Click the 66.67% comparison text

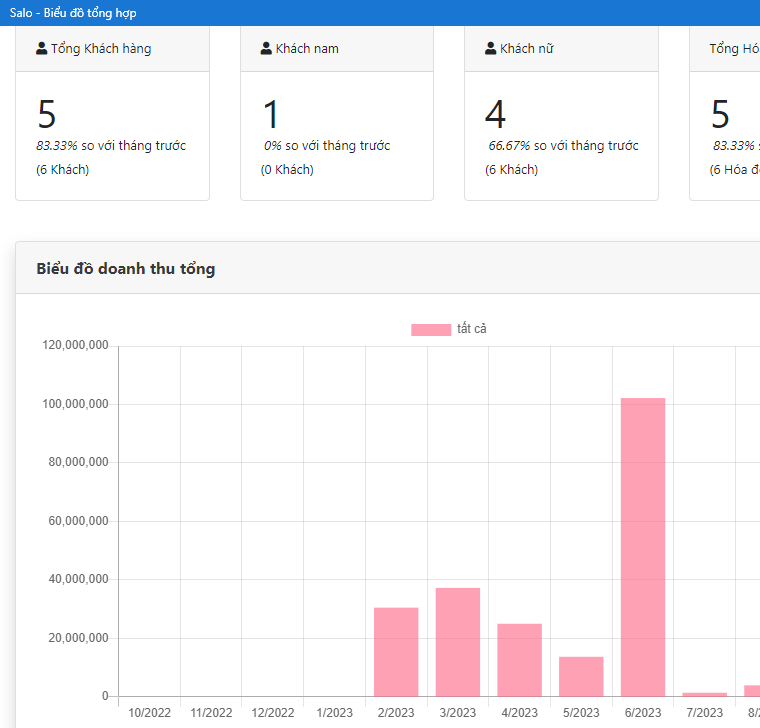[x=509, y=146]
